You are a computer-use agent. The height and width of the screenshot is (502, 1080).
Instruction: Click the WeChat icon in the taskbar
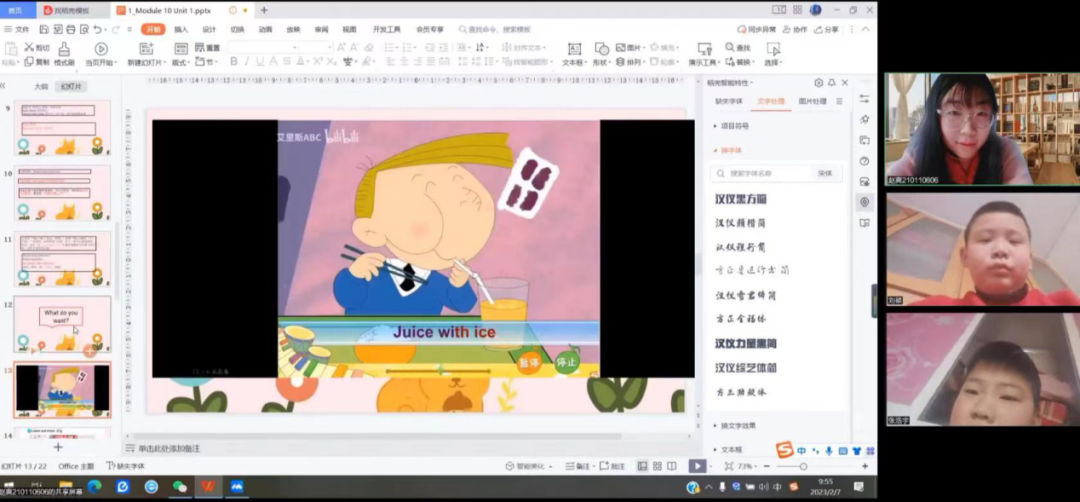[x=180, y=487]
